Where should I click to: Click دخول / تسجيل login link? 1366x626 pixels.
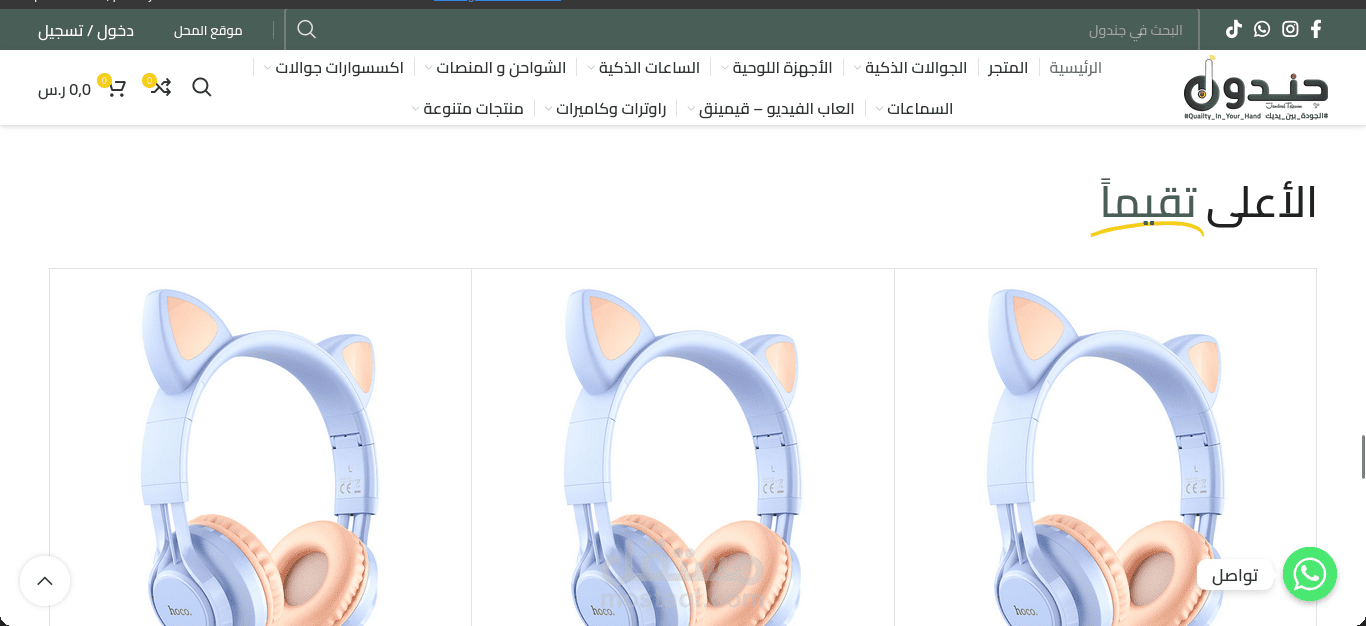[x=86, y=30]
